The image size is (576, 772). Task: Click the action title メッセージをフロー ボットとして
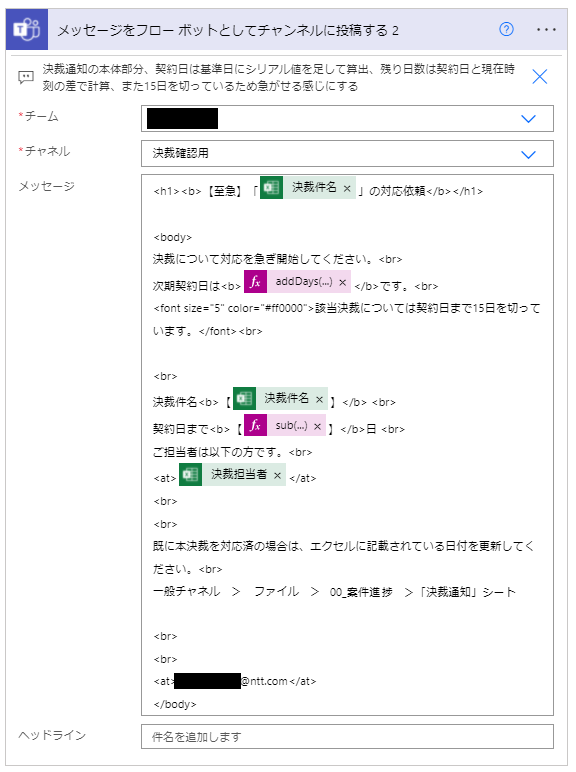[228, 31]
